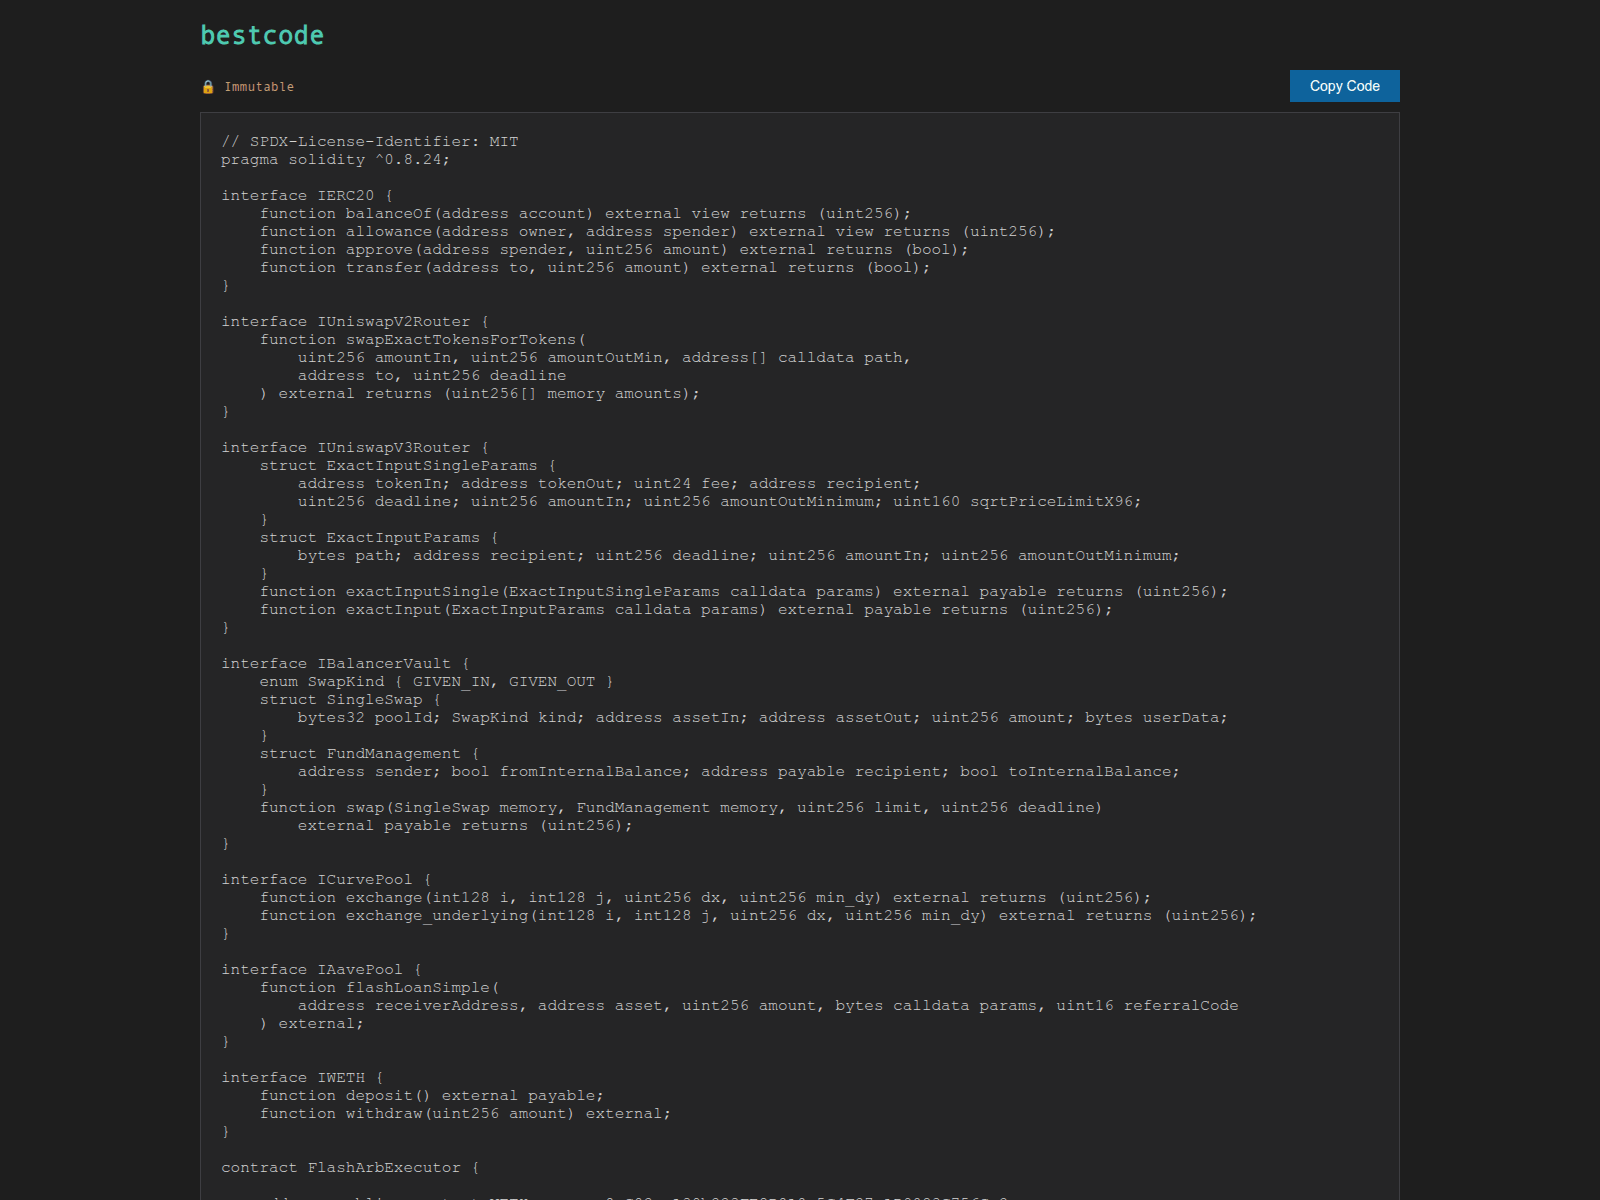This screenshot has width=1600, height=1200.
Task: Click struct SingleSwap line
Action: tap(350, 700)
